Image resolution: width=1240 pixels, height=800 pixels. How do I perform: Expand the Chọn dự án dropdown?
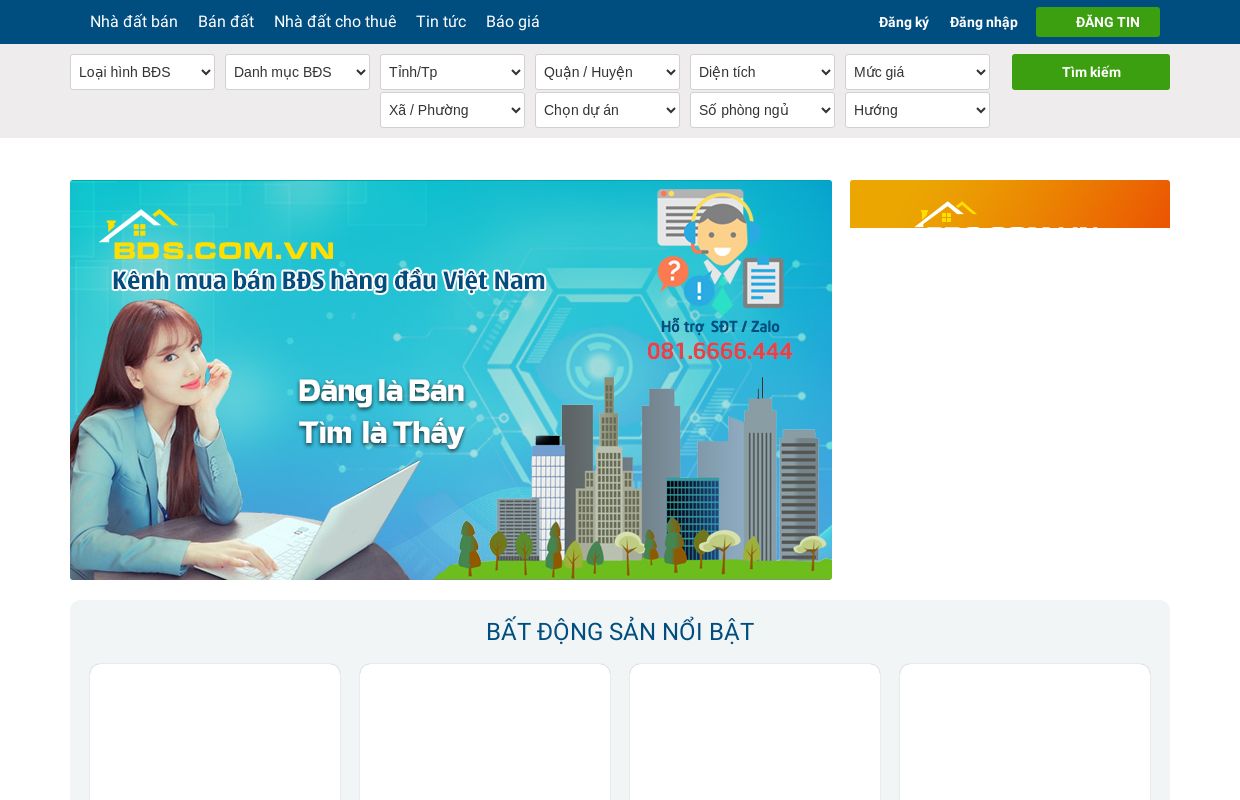pos(607,110)
